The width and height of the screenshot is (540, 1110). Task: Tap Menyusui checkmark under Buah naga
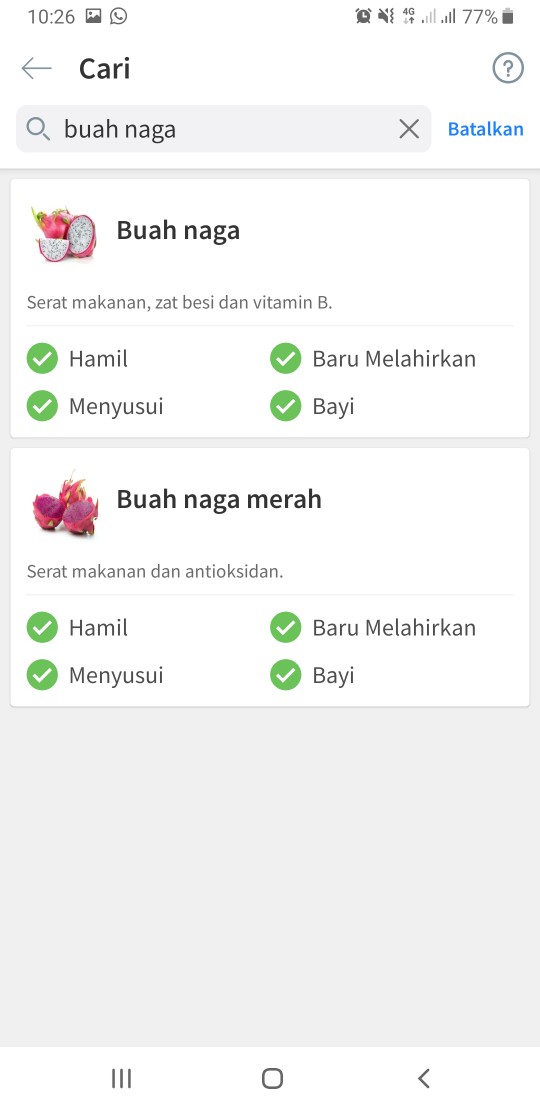(x=42, y=406)
